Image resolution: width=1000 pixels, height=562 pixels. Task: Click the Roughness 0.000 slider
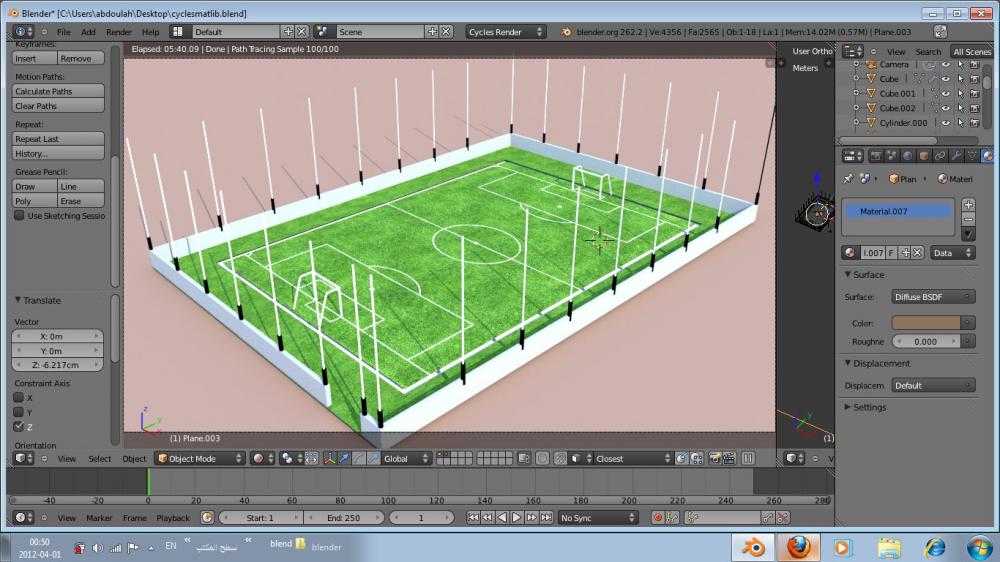pyautogui.click(x=926, y=341)
